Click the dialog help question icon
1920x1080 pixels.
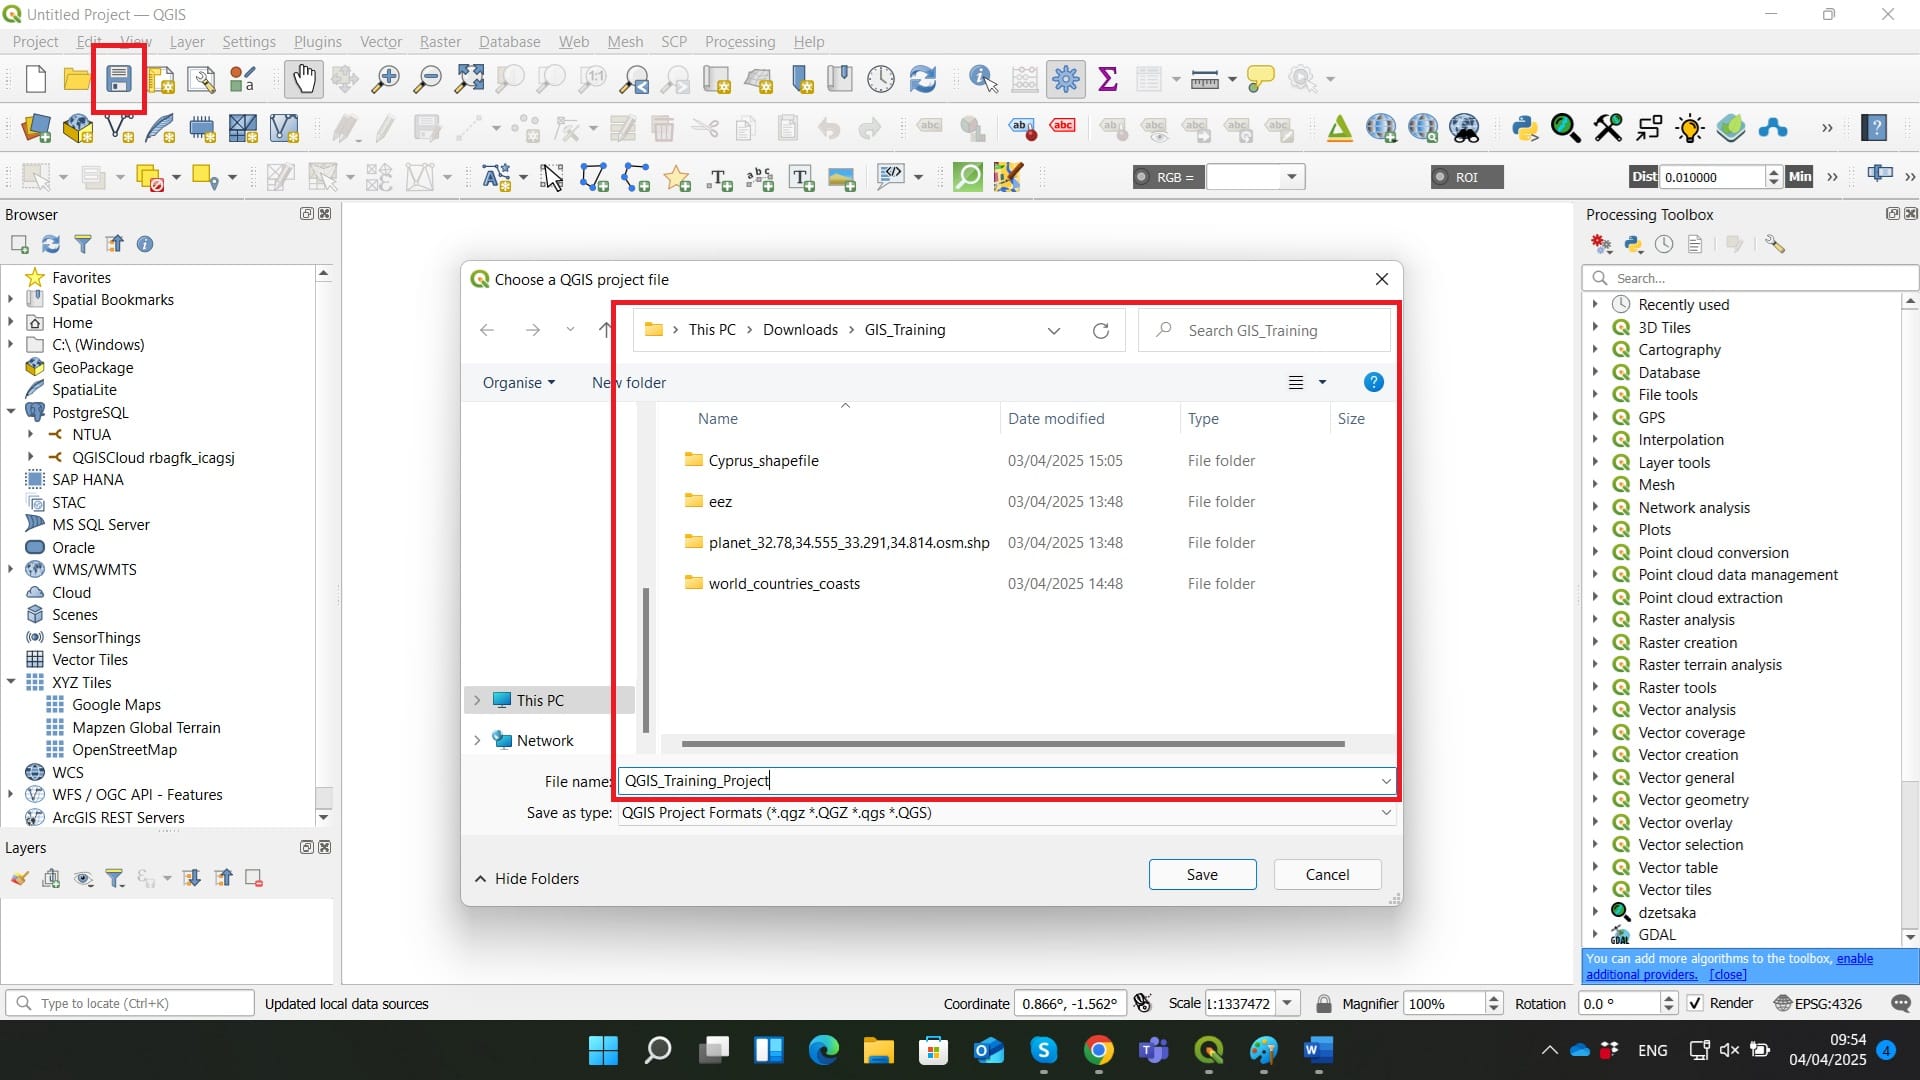click(1374, 382)
